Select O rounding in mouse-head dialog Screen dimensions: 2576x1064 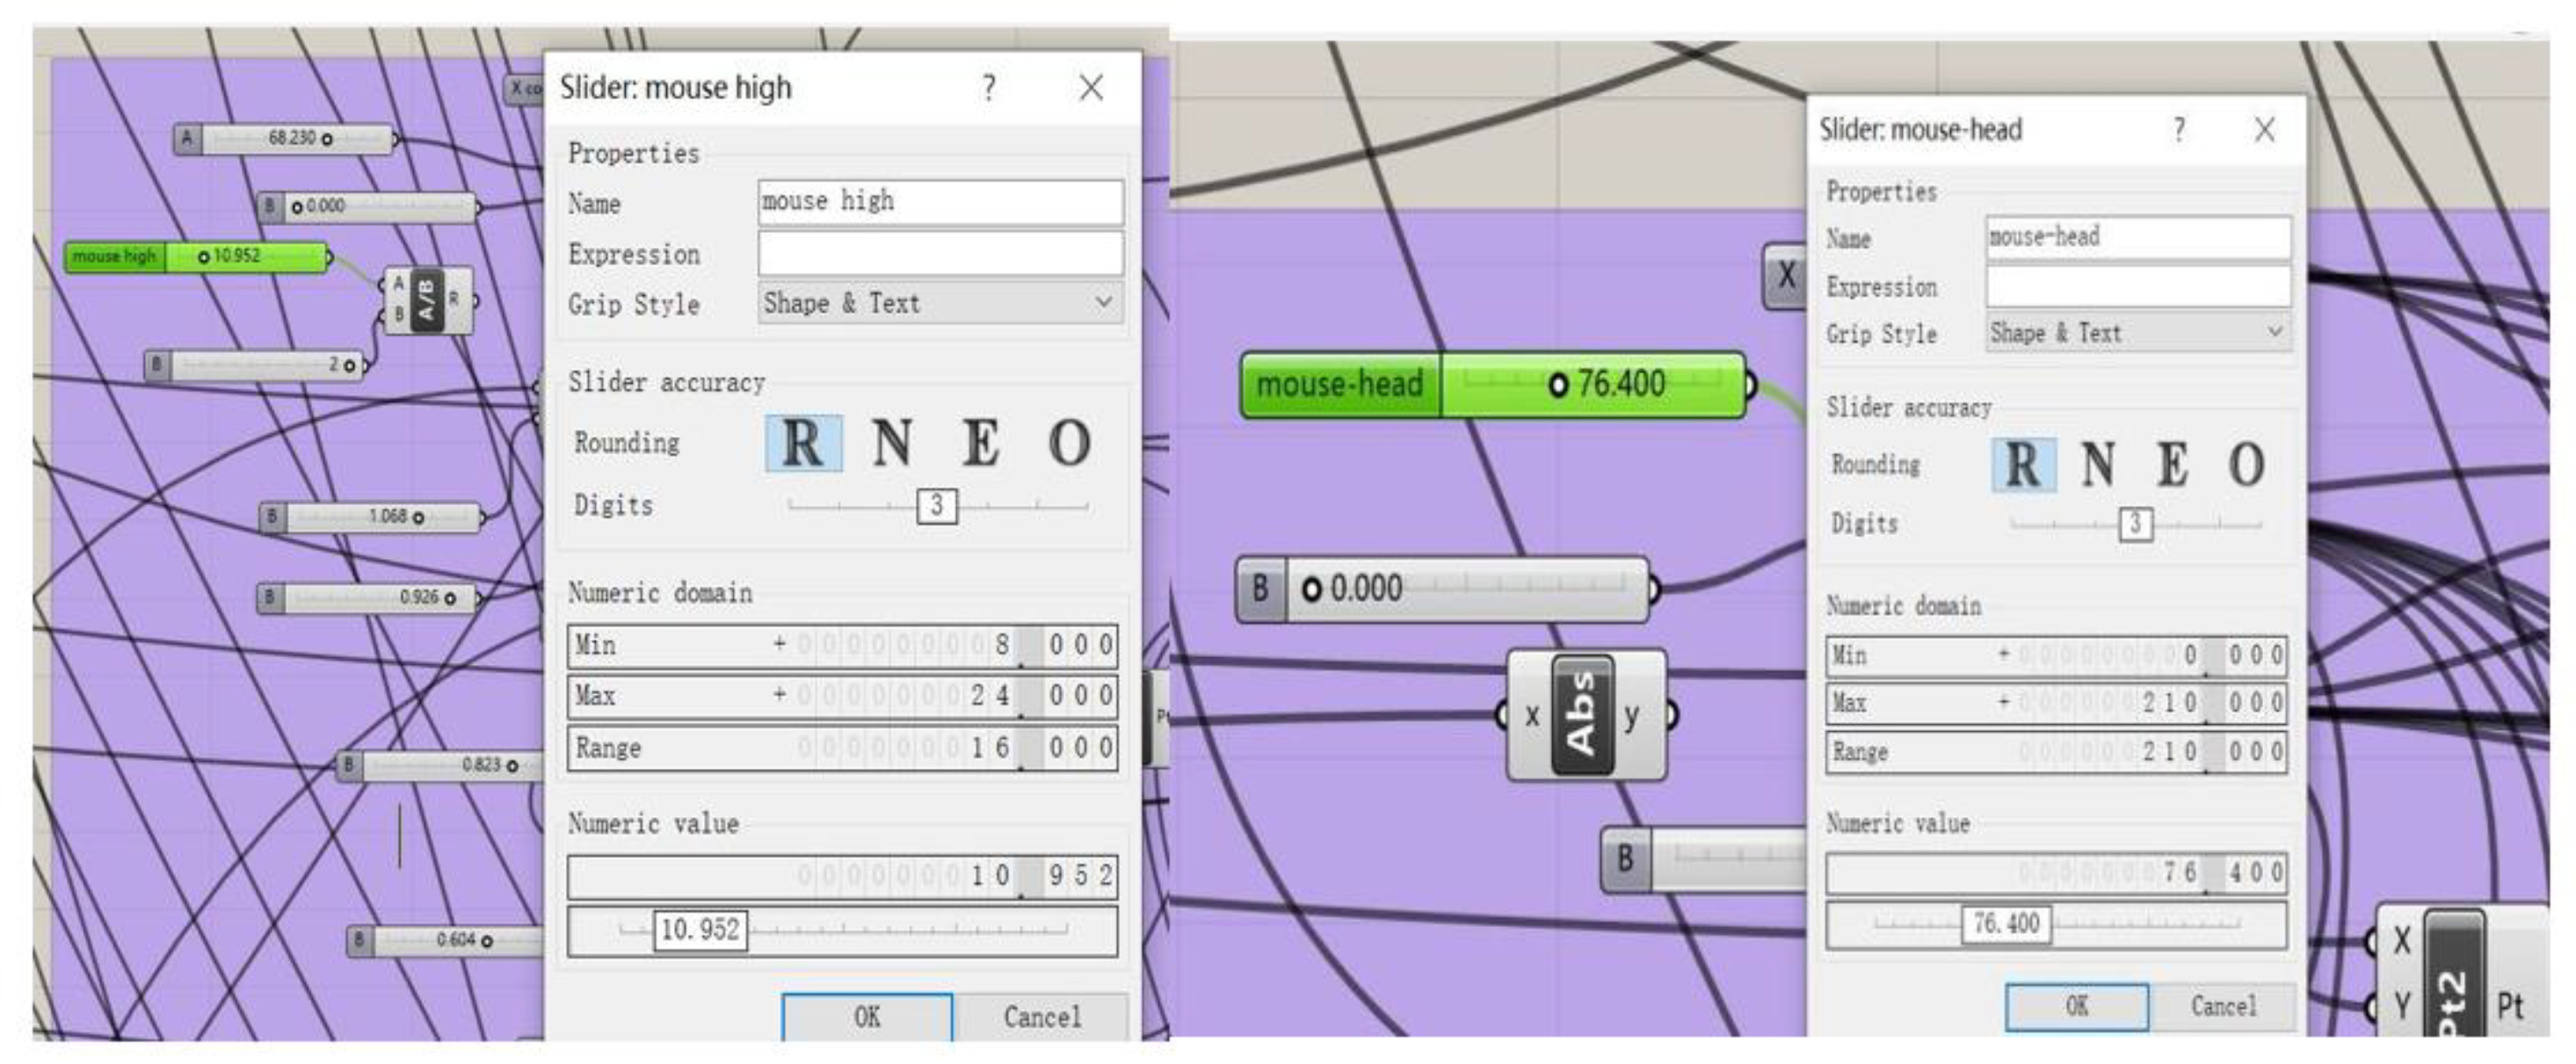coord(2246,465)
